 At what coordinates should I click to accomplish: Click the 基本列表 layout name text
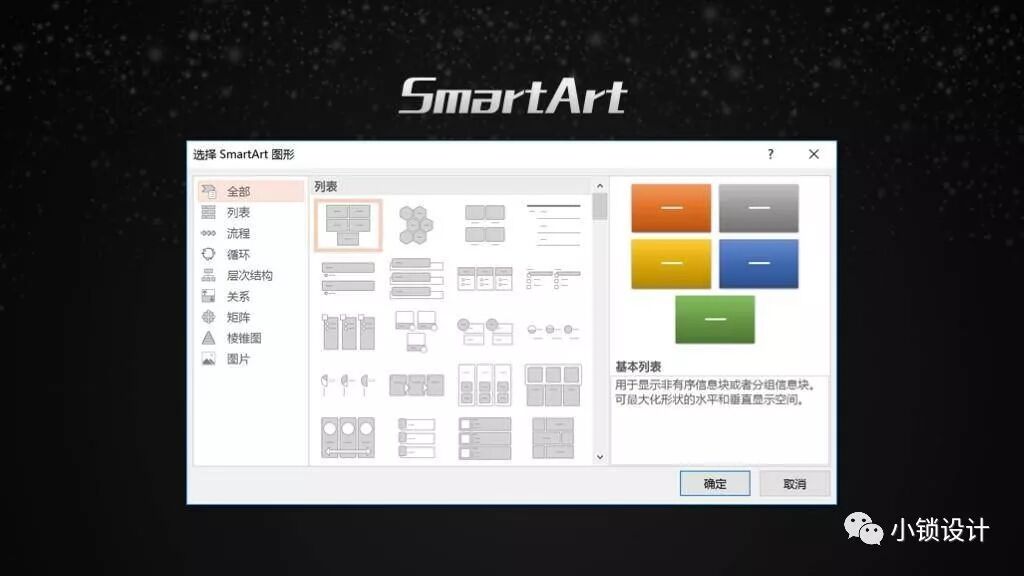638,366
